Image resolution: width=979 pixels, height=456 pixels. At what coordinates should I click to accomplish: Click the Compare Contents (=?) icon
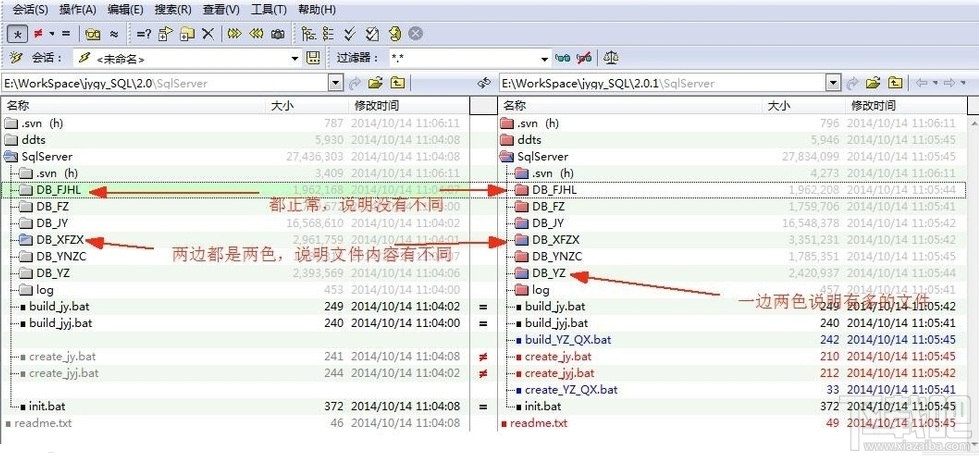pos(144,34)
